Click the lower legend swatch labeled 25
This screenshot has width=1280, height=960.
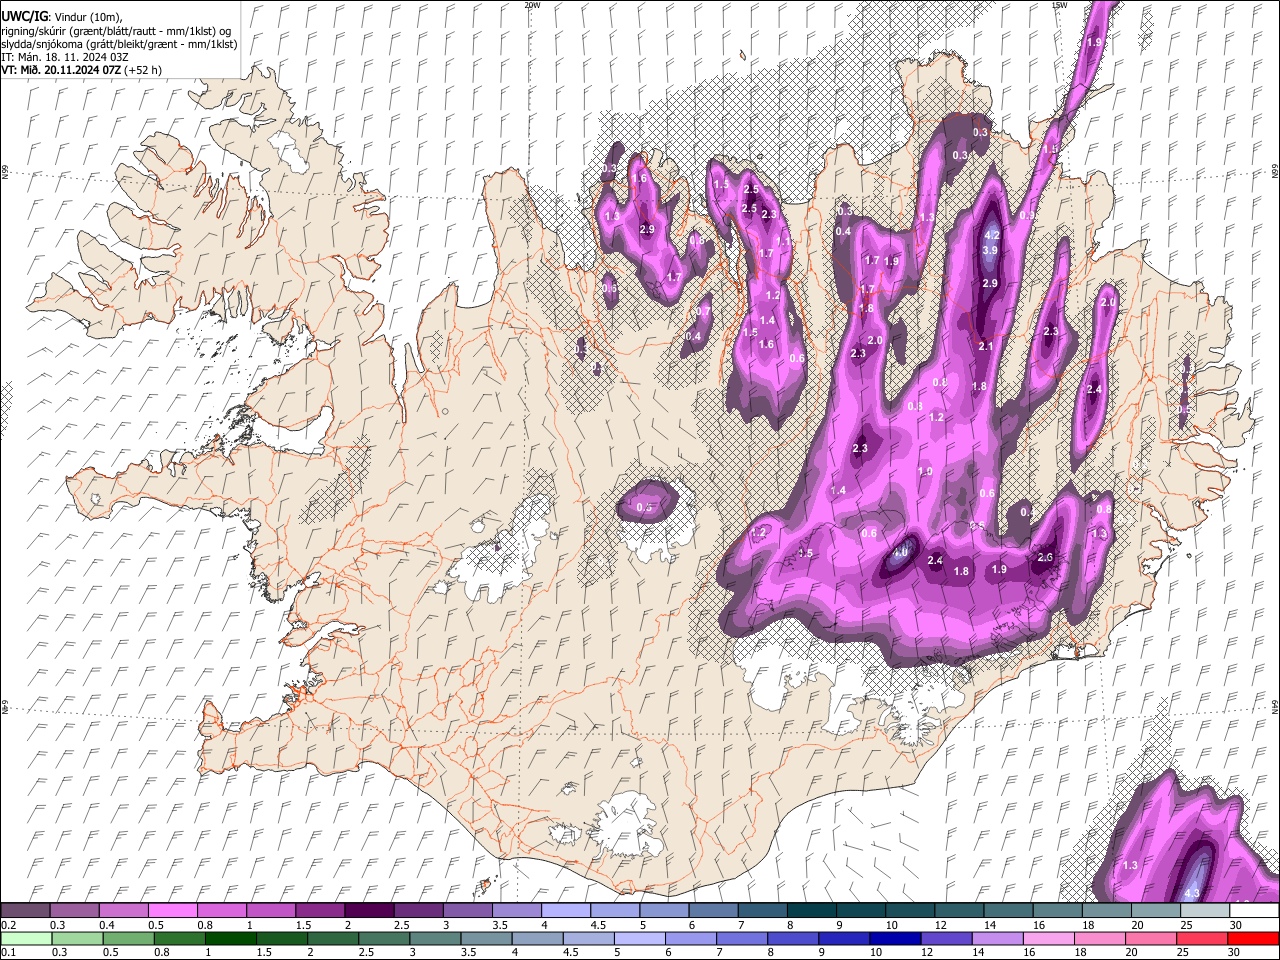(x=1201, y=938)
